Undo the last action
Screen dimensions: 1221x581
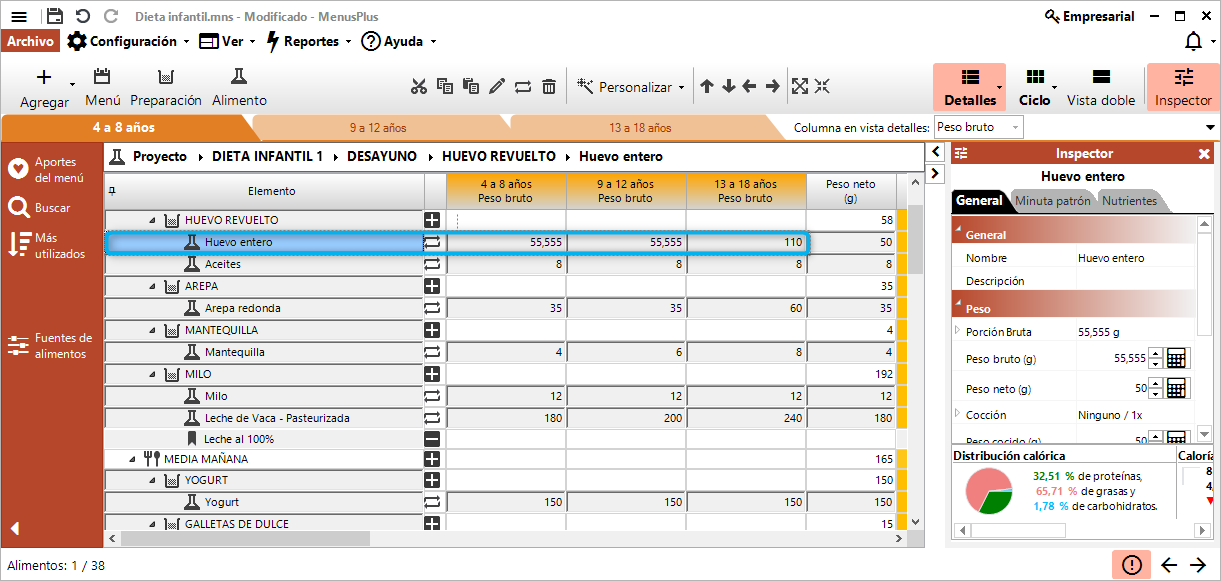pos(82,16)
